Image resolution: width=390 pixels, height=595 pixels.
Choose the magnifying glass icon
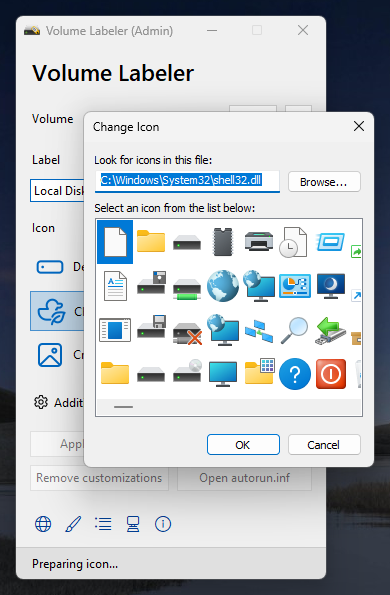294,330
